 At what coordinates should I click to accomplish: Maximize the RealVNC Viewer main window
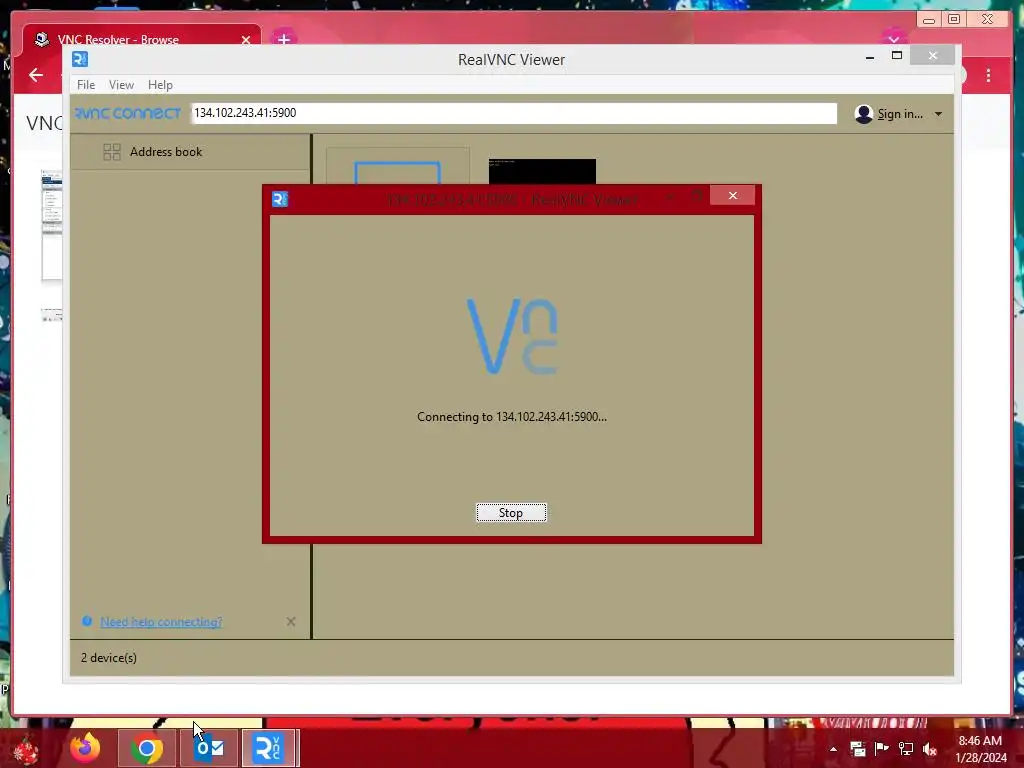click(x=897, y=56)
